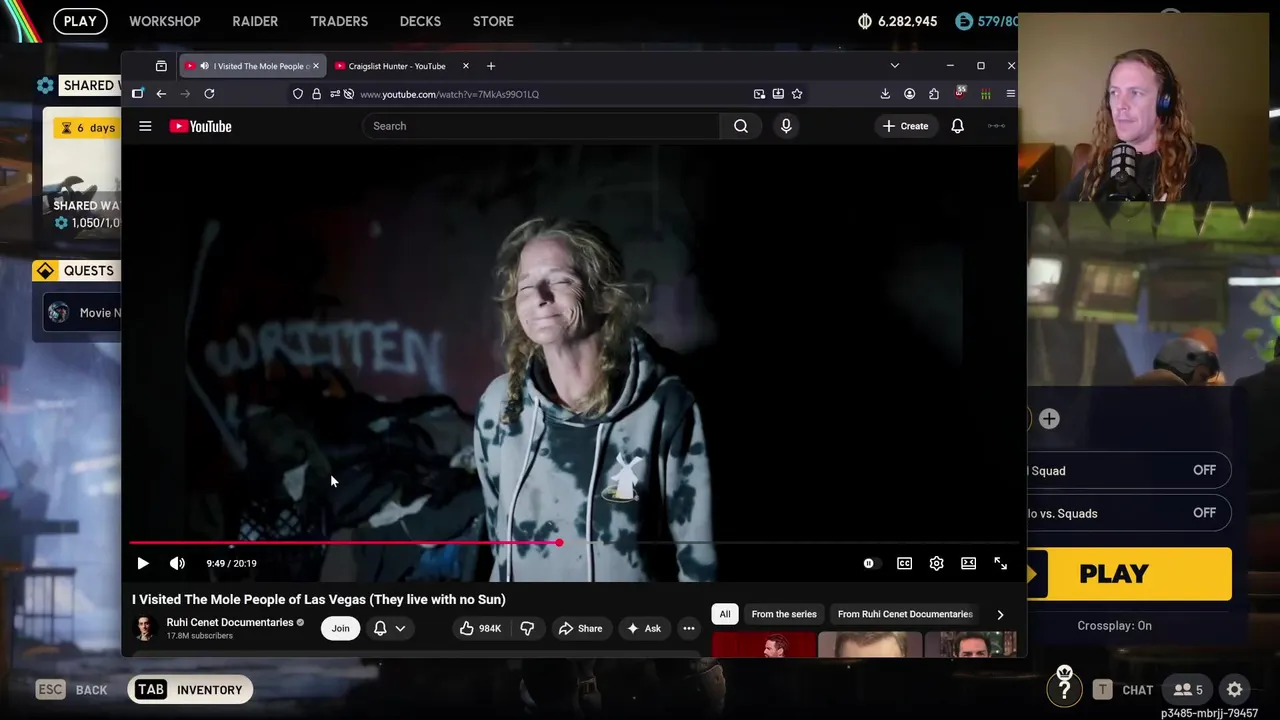Open the DECKS game menu
This screenshot has width=1280, height=720.
pos(420,21)
